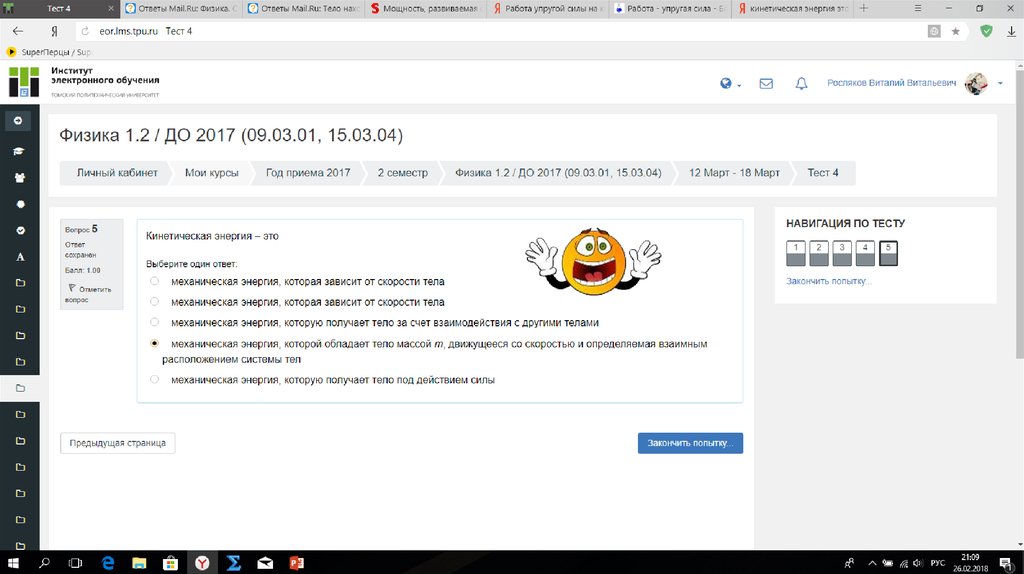This screenshot has height=574, width=1024.
Task: Flag question via 'Отметить вопрос'
Action: 88,294
